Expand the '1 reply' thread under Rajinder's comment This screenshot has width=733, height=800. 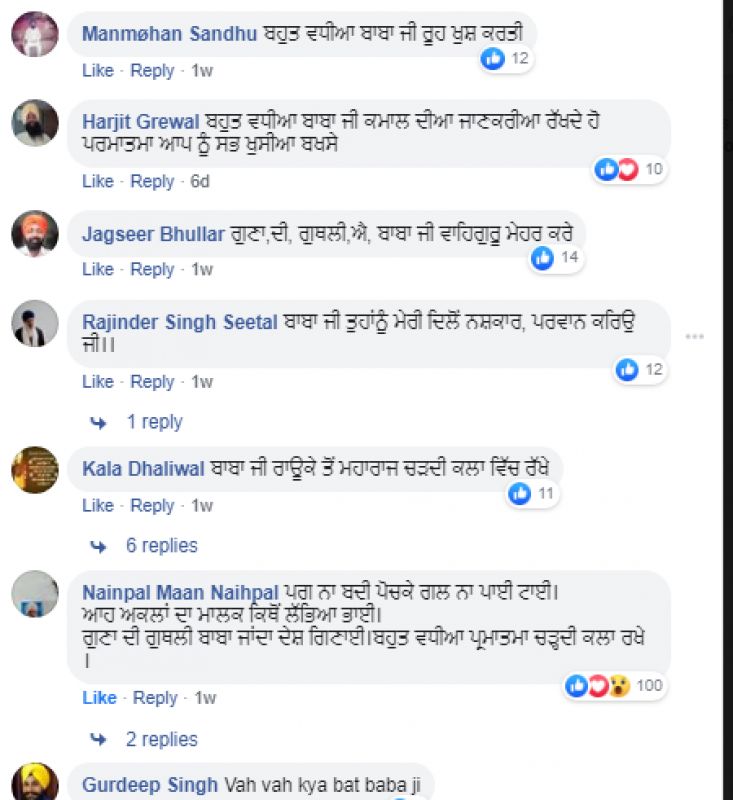click(155, 422)
